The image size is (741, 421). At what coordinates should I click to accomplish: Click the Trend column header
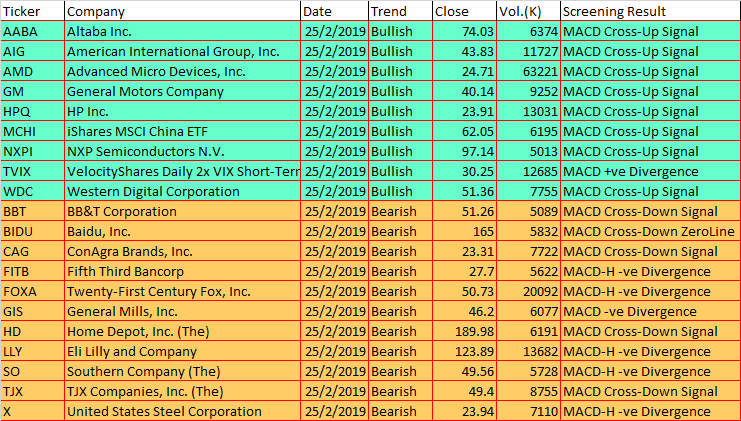click(400, 11)
